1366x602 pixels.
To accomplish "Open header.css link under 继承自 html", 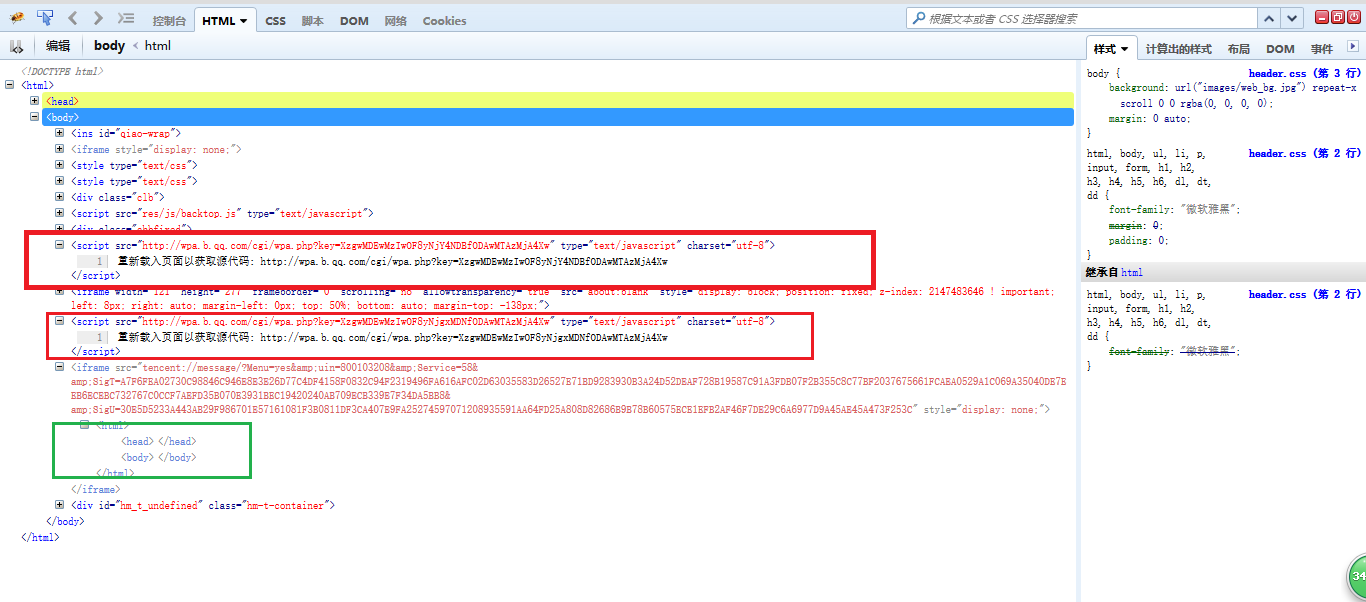I will [x=1305, y=294].
